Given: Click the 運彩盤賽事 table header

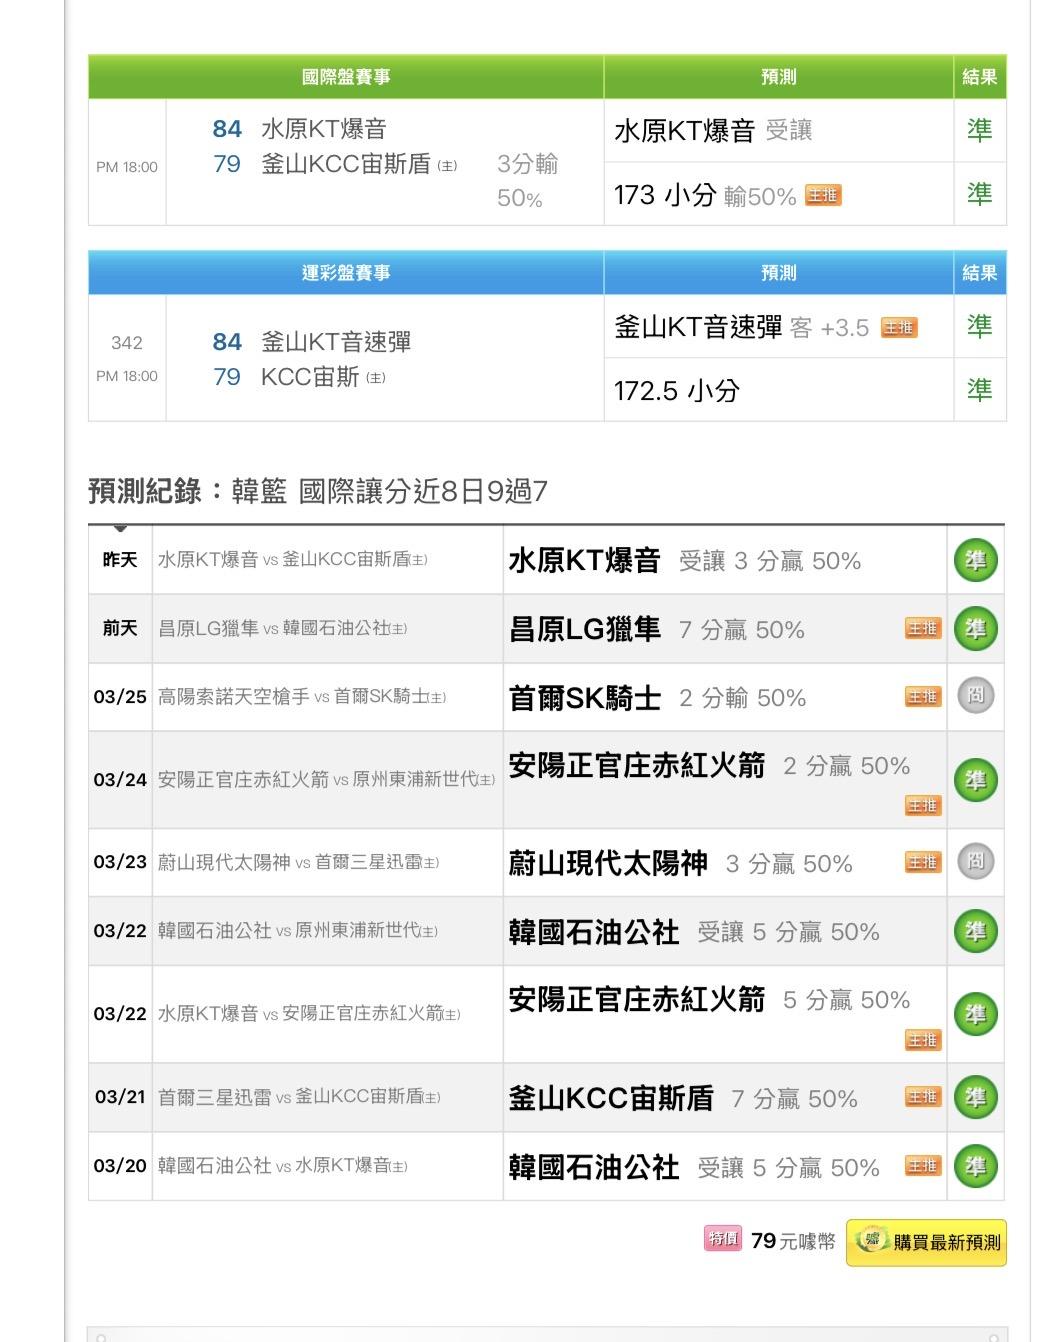Looking at the screenshot, I should click(346, 273).
